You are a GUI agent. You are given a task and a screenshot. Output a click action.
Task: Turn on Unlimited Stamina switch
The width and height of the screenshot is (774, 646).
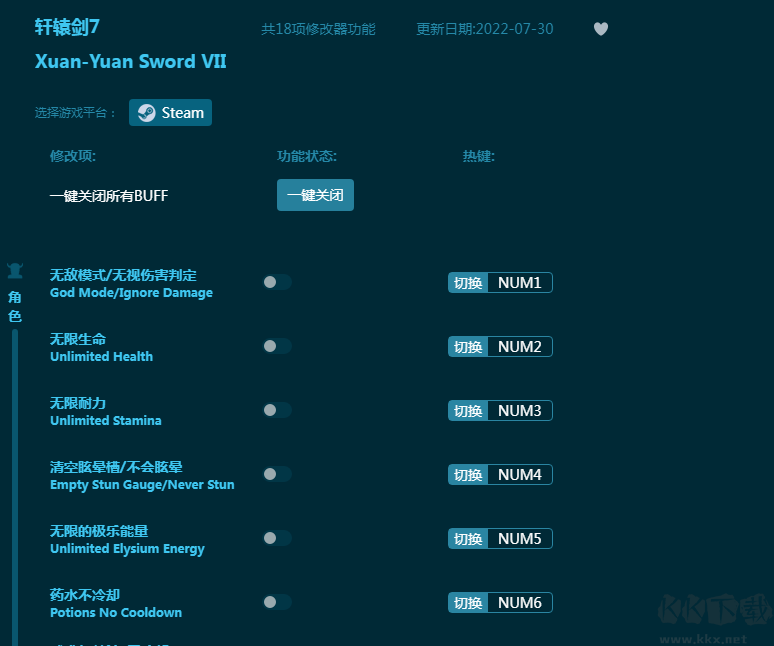[277, 410]
